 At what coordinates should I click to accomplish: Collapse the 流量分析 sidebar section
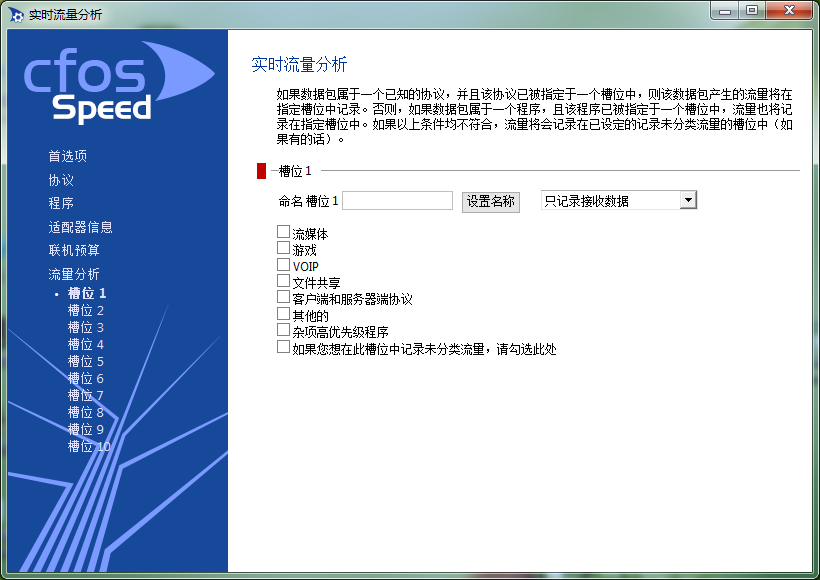74,274
